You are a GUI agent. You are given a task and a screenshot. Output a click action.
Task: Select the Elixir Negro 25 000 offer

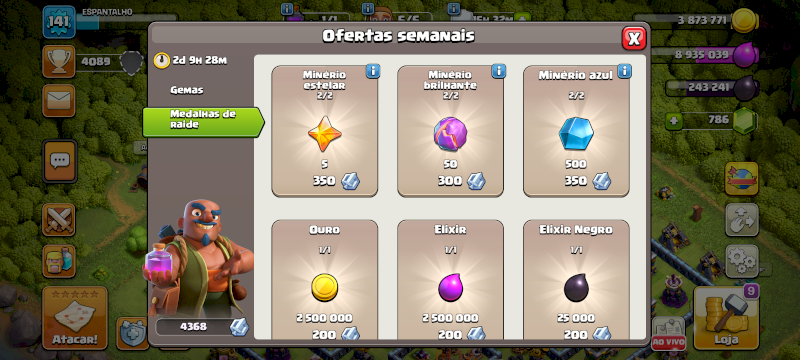[577, 279]
